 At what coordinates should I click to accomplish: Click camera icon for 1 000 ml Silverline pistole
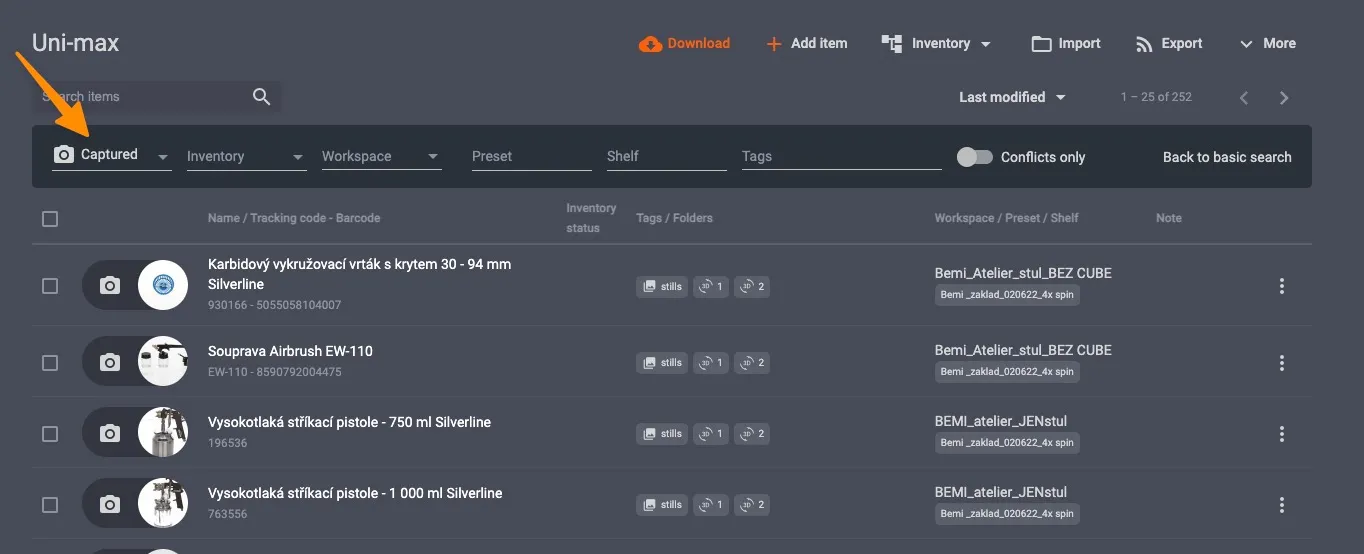[110, 504]
